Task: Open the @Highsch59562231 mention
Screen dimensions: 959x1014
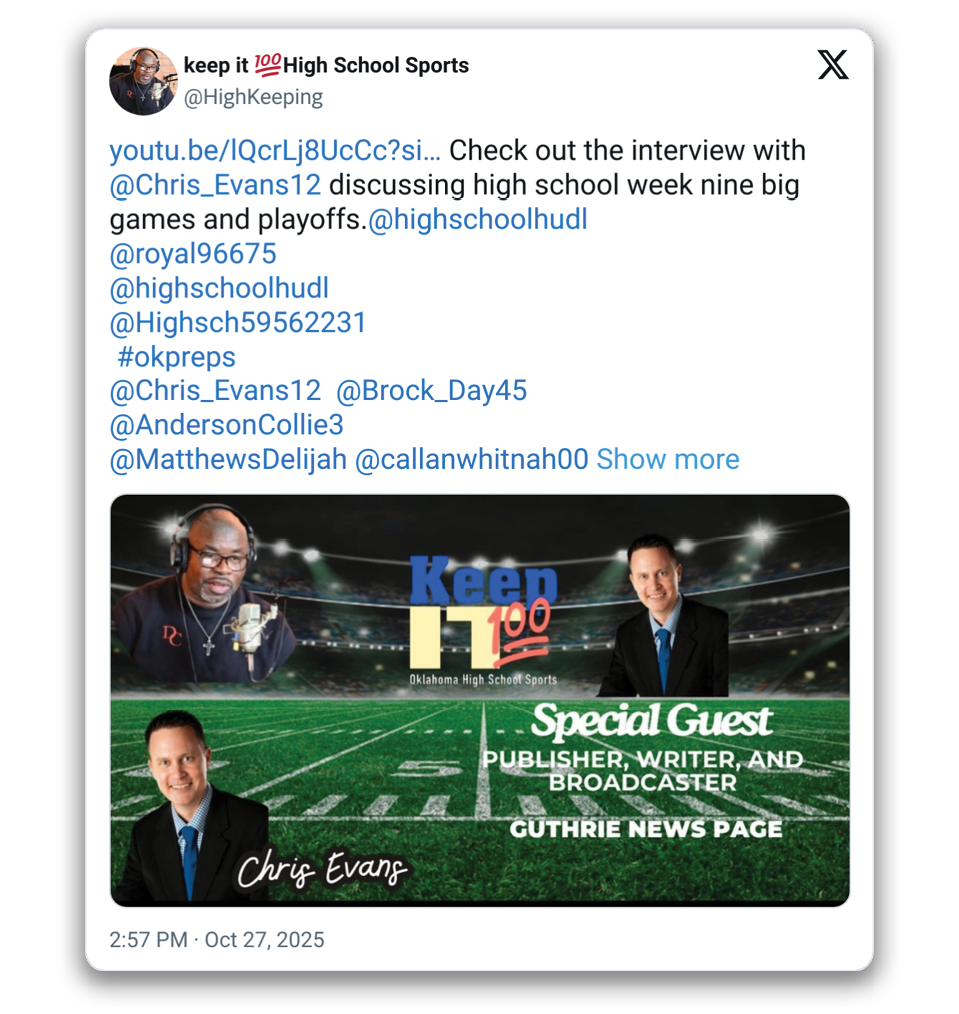Action: [238, 322]
